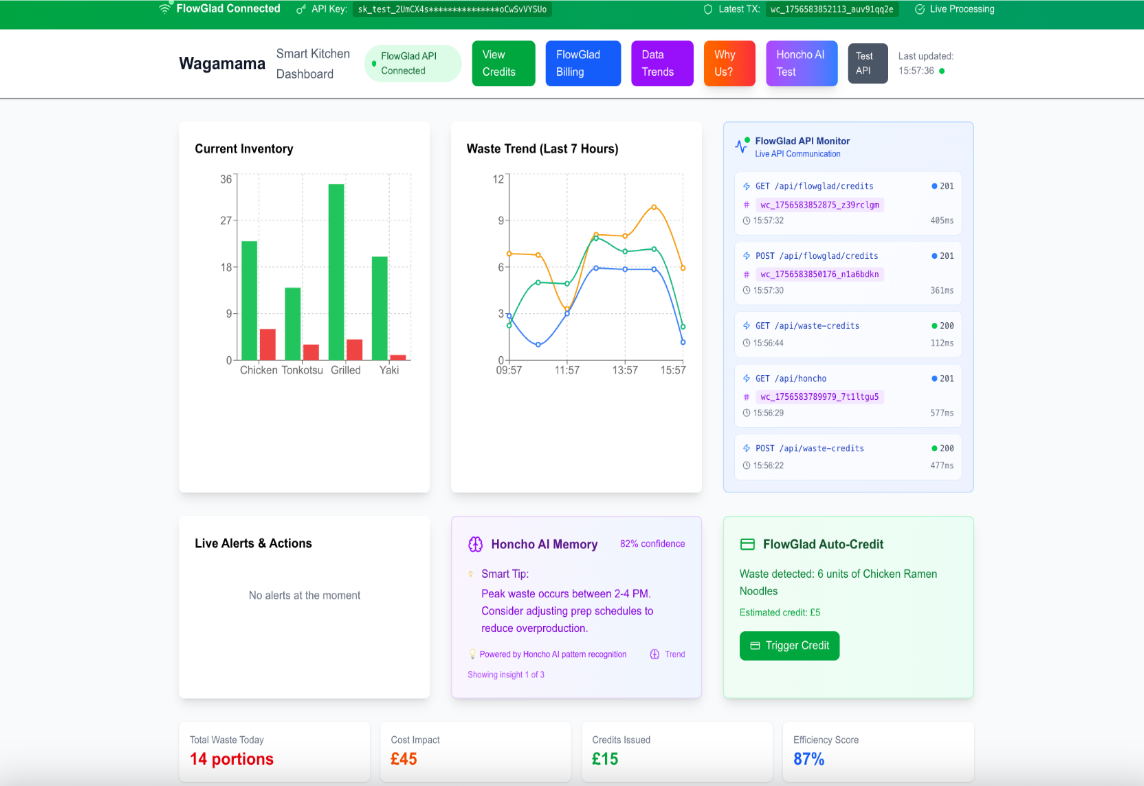The width and height of the screenshot is (1144, 786).
Task: Go to Data Trends
Action: point(661,63)
